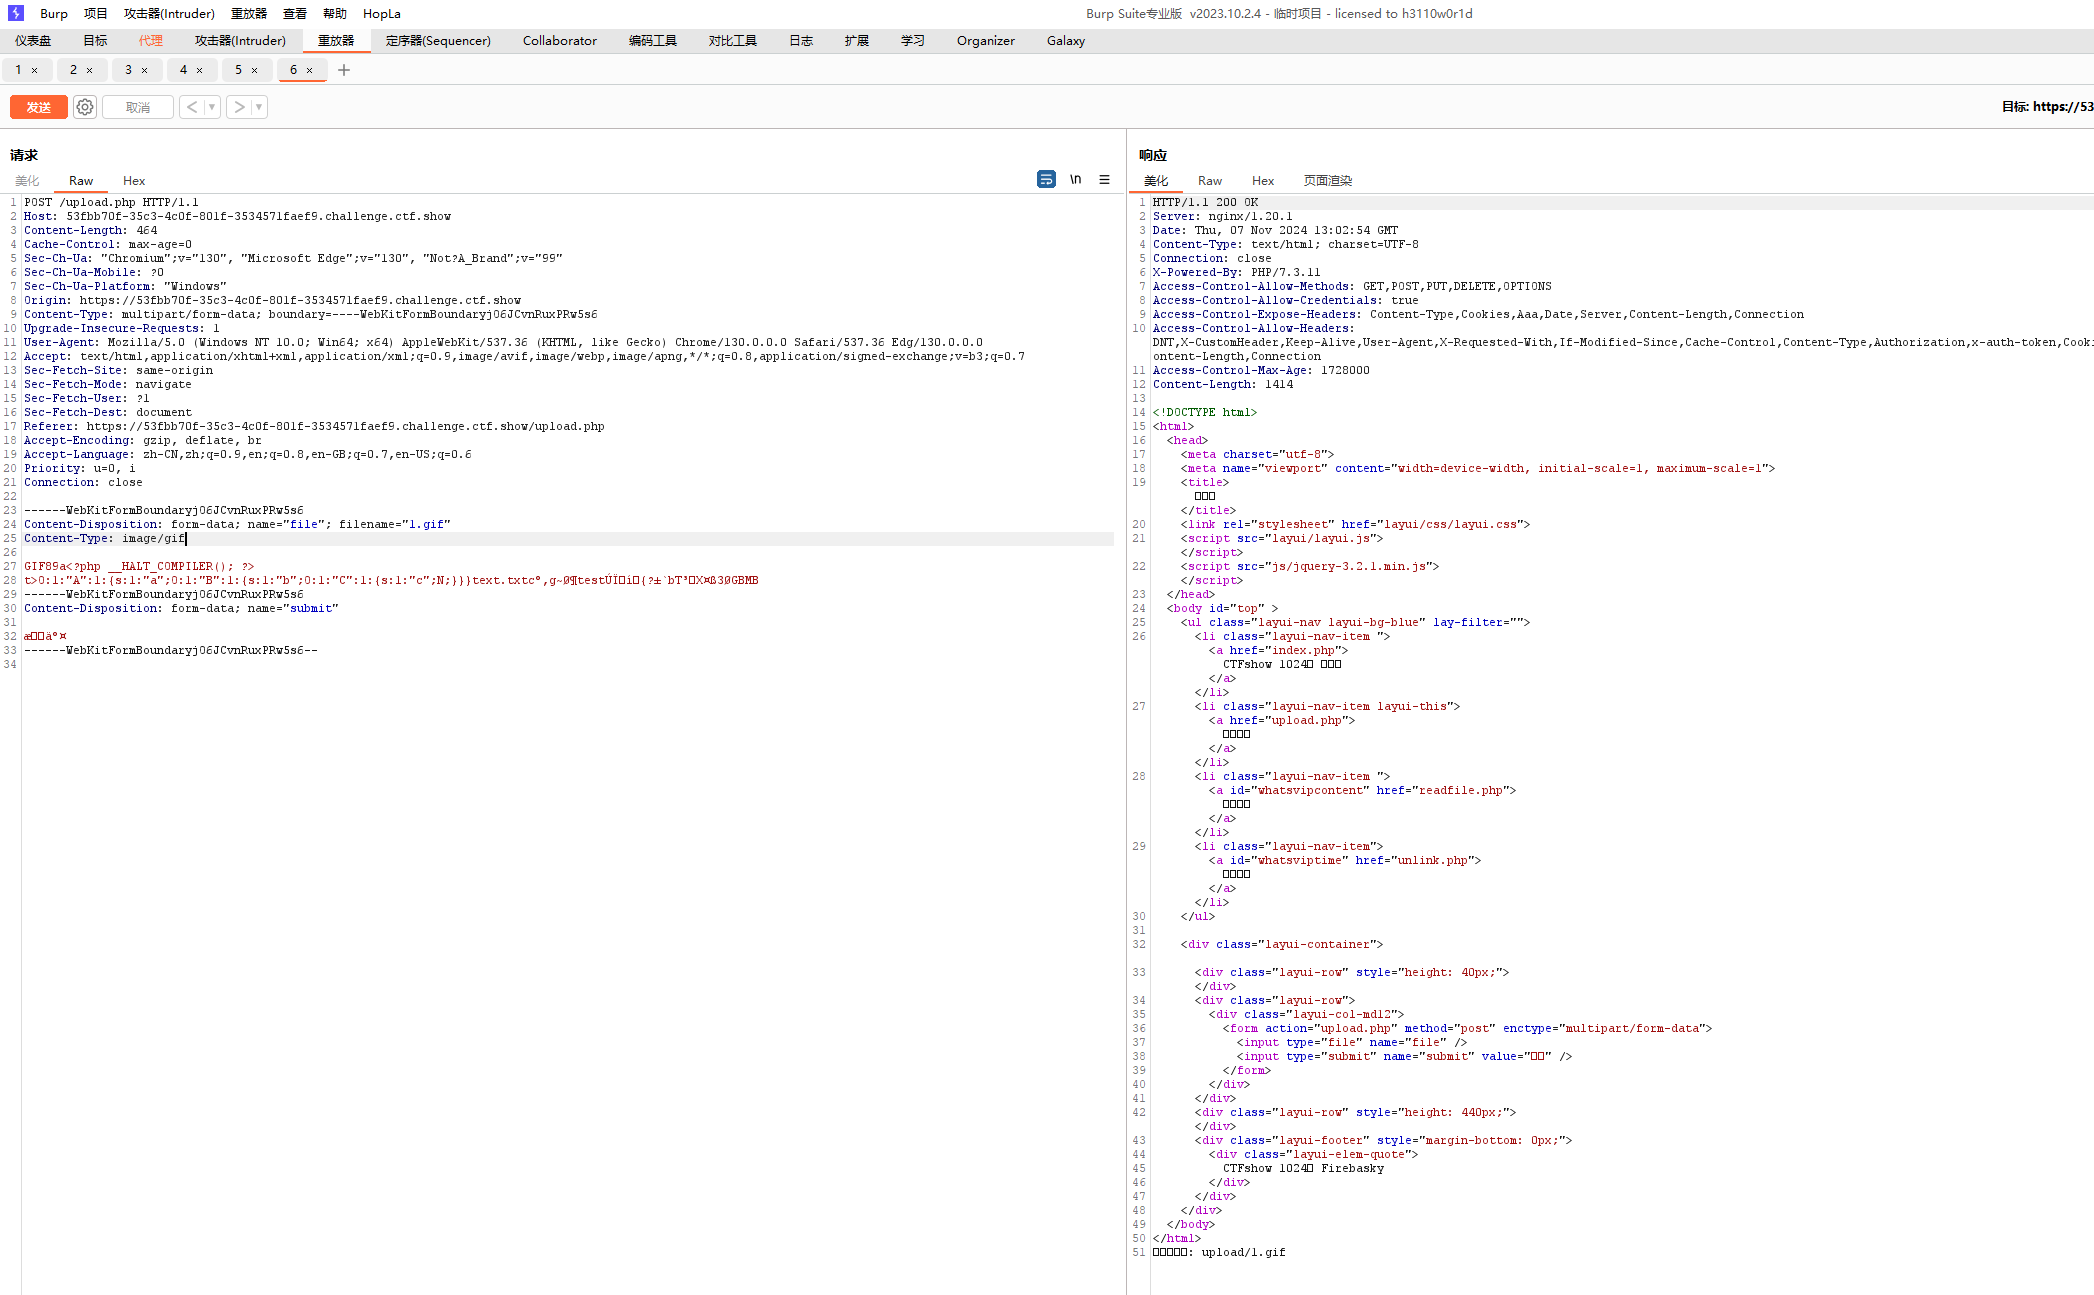Screen dimensions: 2094x1295
Task: Expand the forward history dropdown arrow
Action: point(259,107)
